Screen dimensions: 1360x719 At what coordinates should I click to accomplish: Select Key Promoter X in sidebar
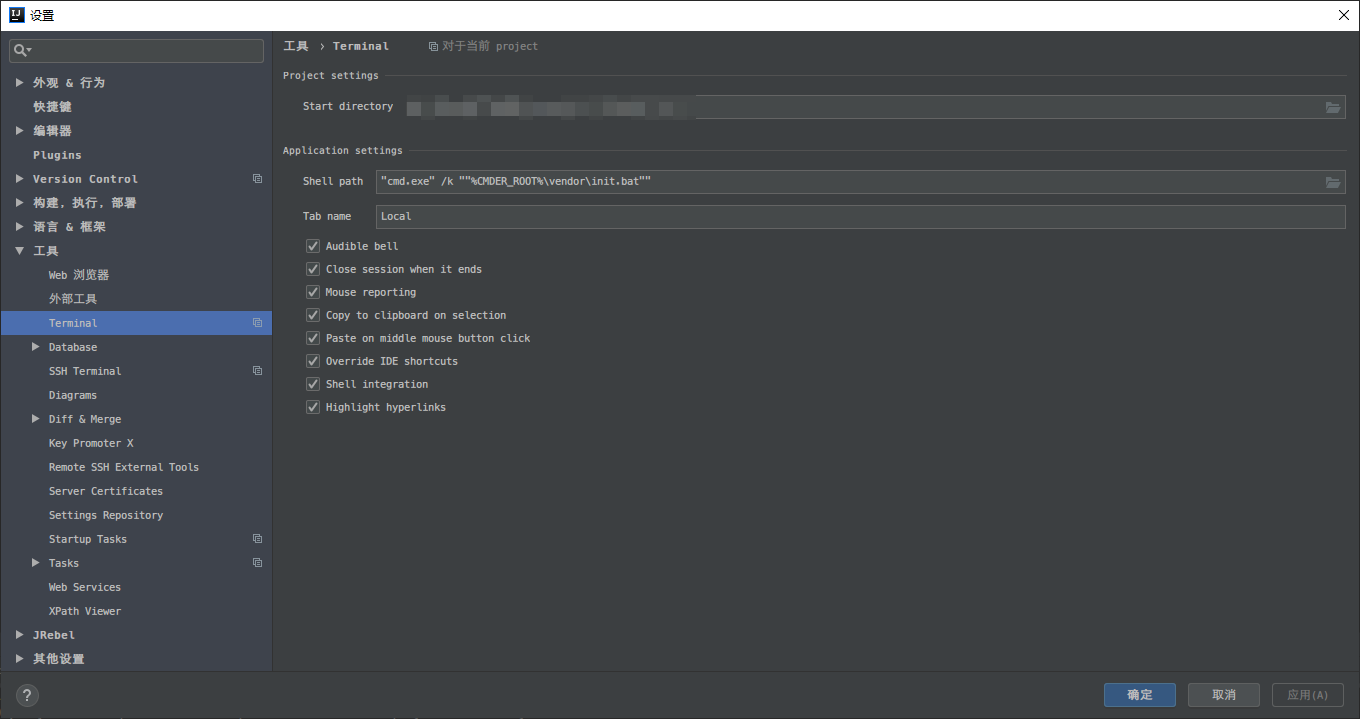point(91,443)
